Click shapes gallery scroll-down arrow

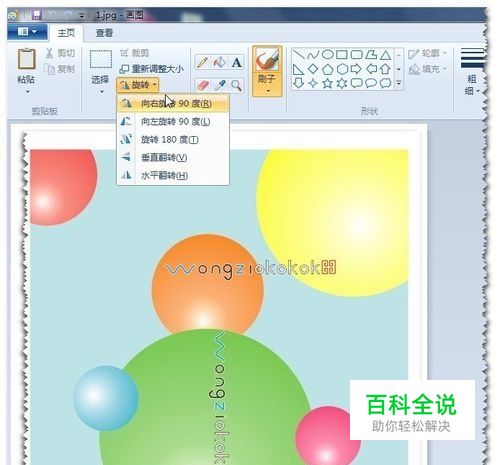399,69
